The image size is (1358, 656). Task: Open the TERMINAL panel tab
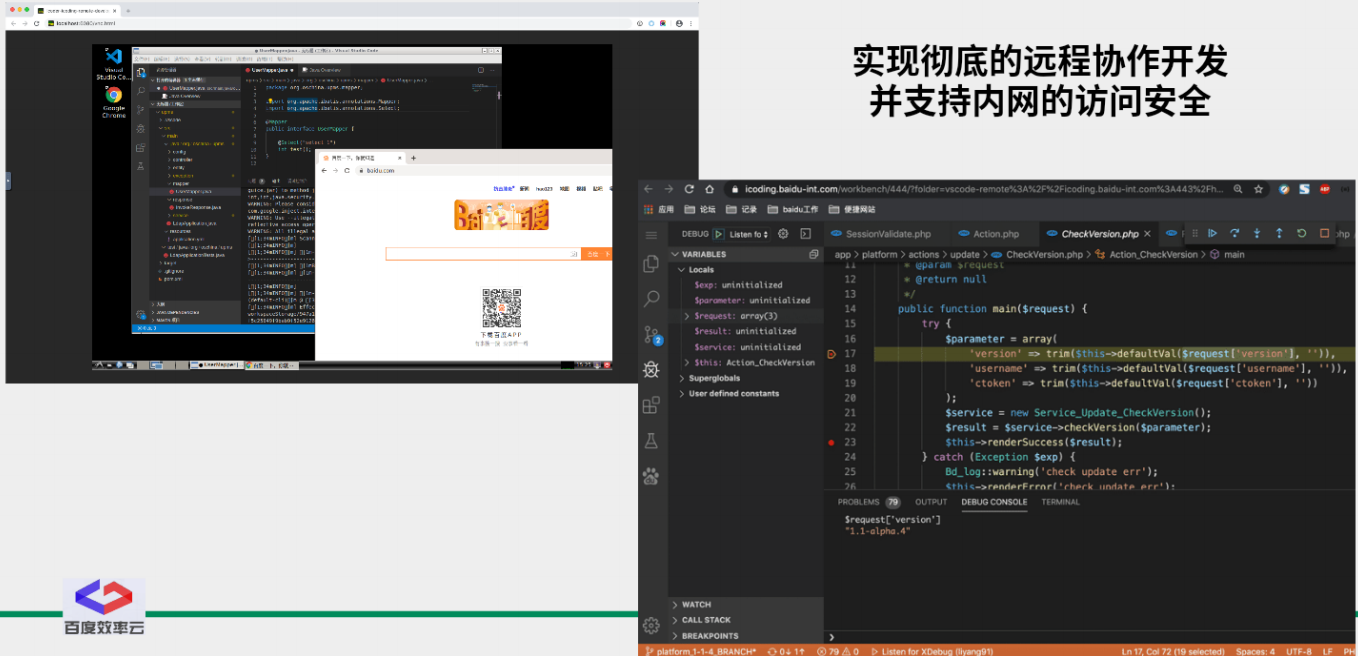[x=1060, y=502]
